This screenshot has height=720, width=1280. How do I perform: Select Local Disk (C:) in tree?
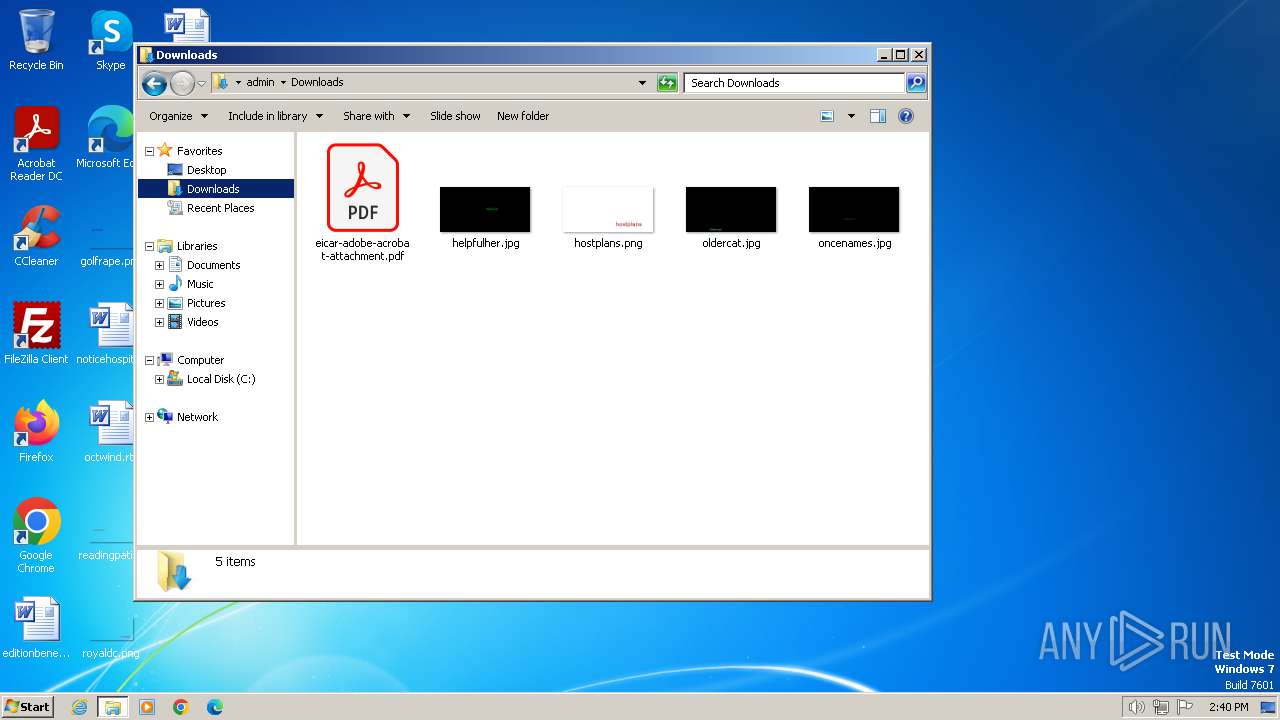coord(221,379)
